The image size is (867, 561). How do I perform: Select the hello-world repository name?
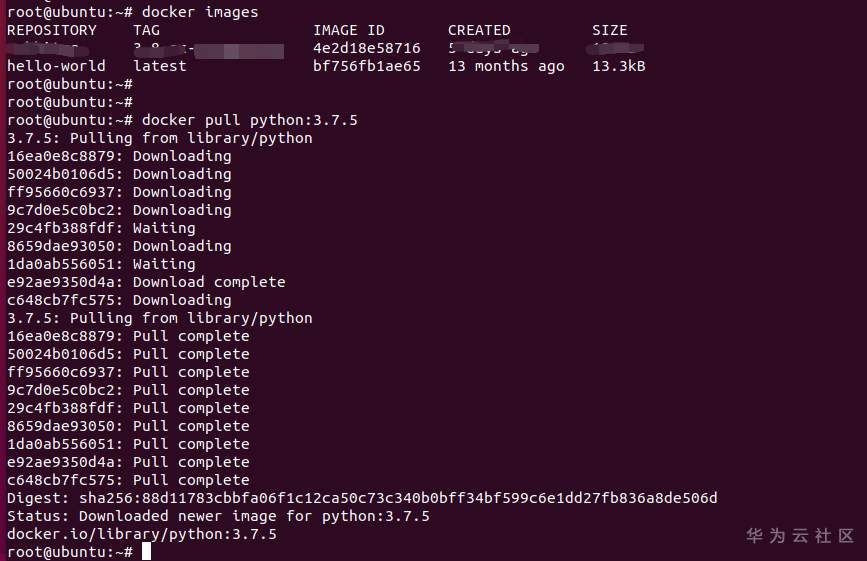click(56, 66)
